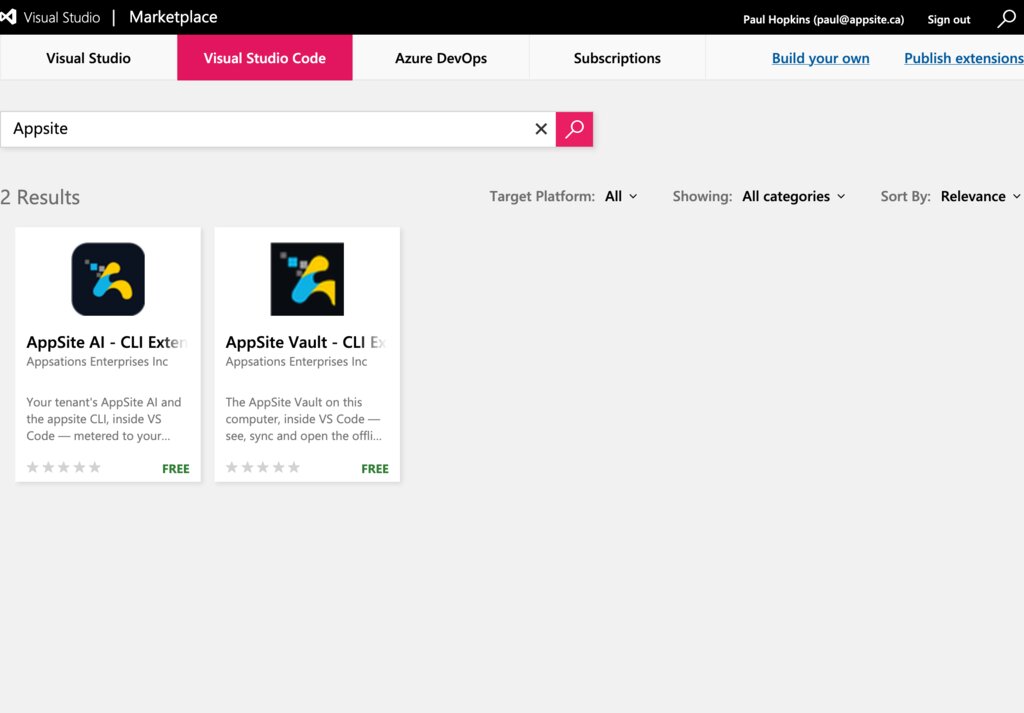
Task: Switch to the Visual Studio tab
Action: (88, 57)
